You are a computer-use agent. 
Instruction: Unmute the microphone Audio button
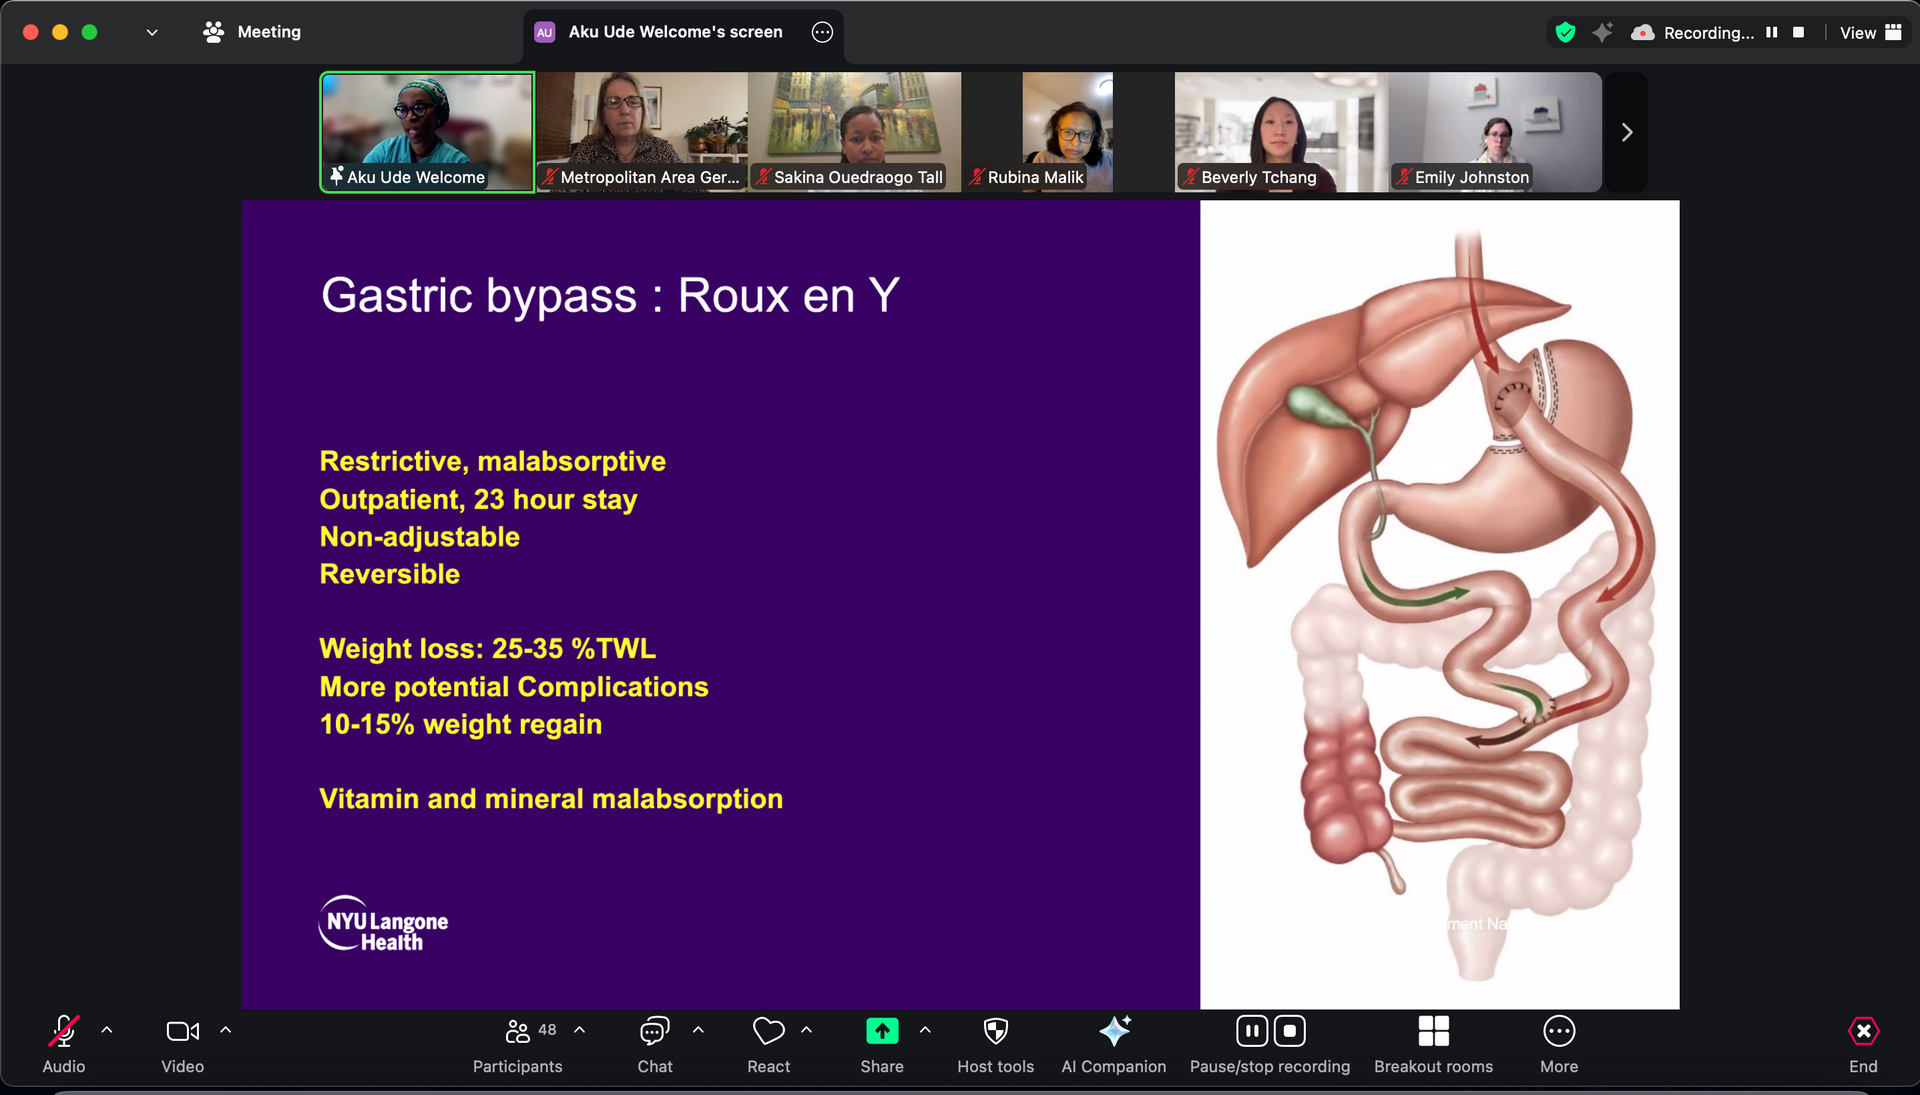[x=64, y=1043]
